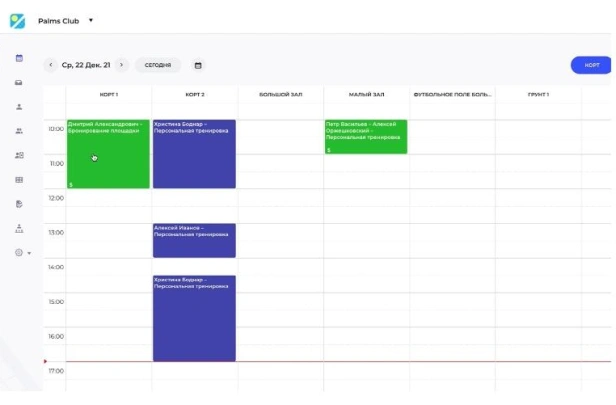Click the documents sidebar icon
Viewport: 616px width, 405px height.
pyautogui.click(x=19, y=204)
